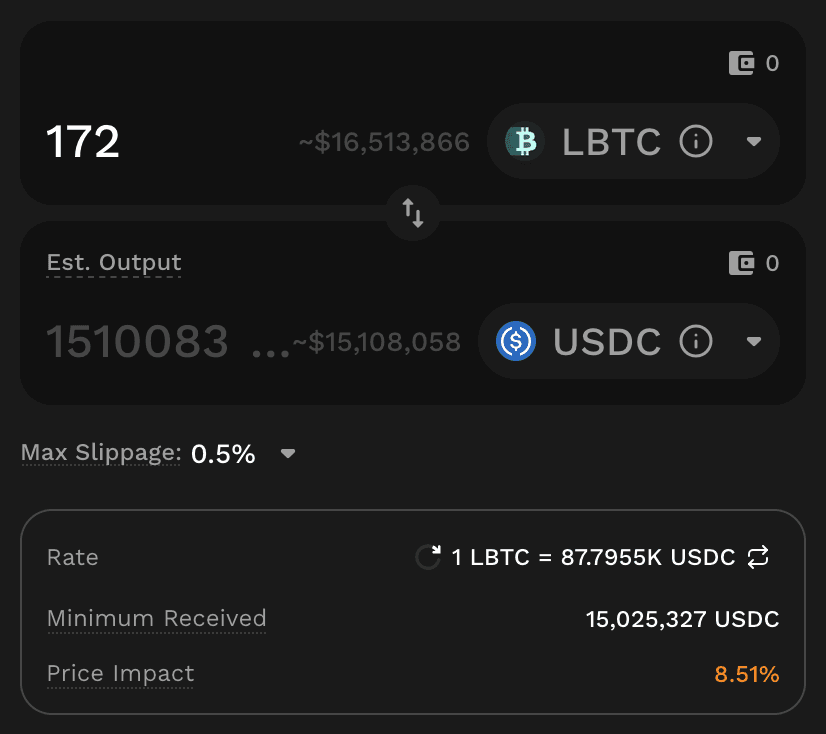Screen dimensions: 826x734
Task: Click the Est. Output label
Action: (114, 263)
